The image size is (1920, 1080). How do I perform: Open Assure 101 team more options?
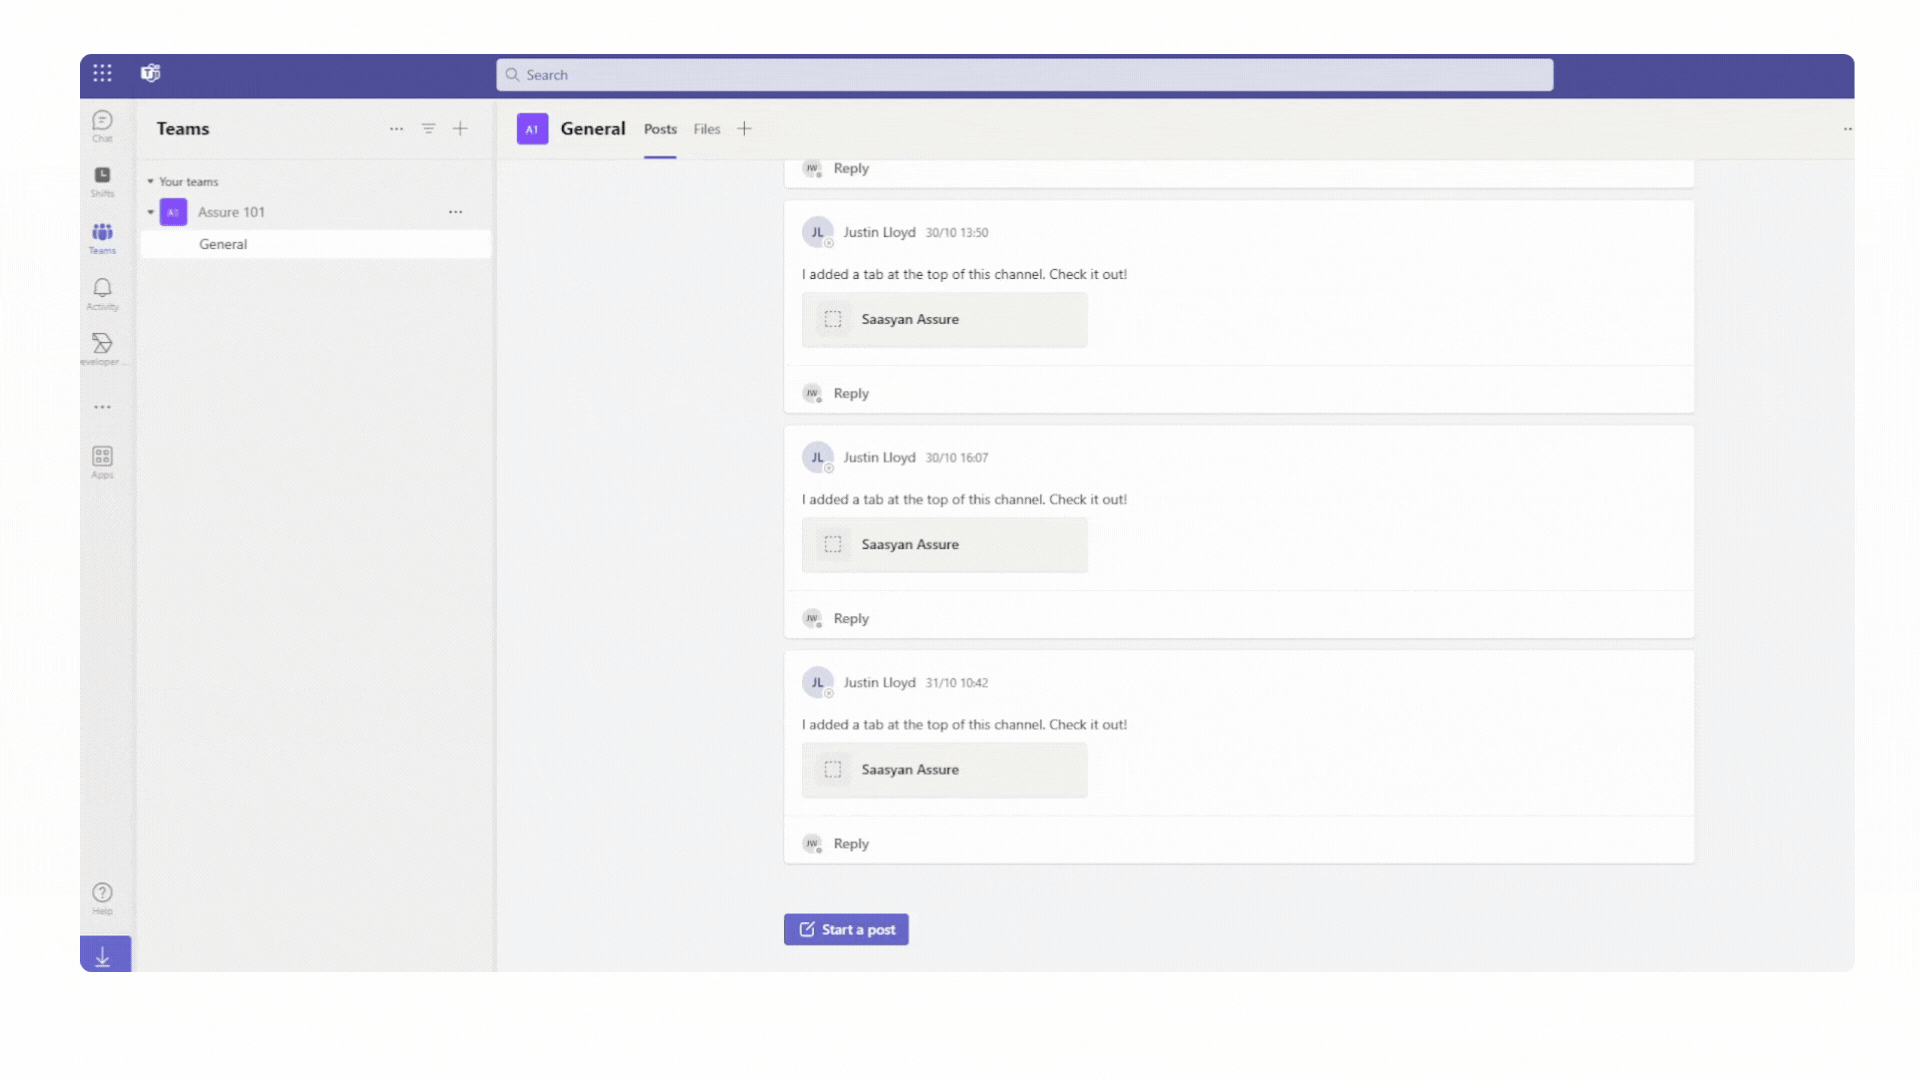[456, 212]
